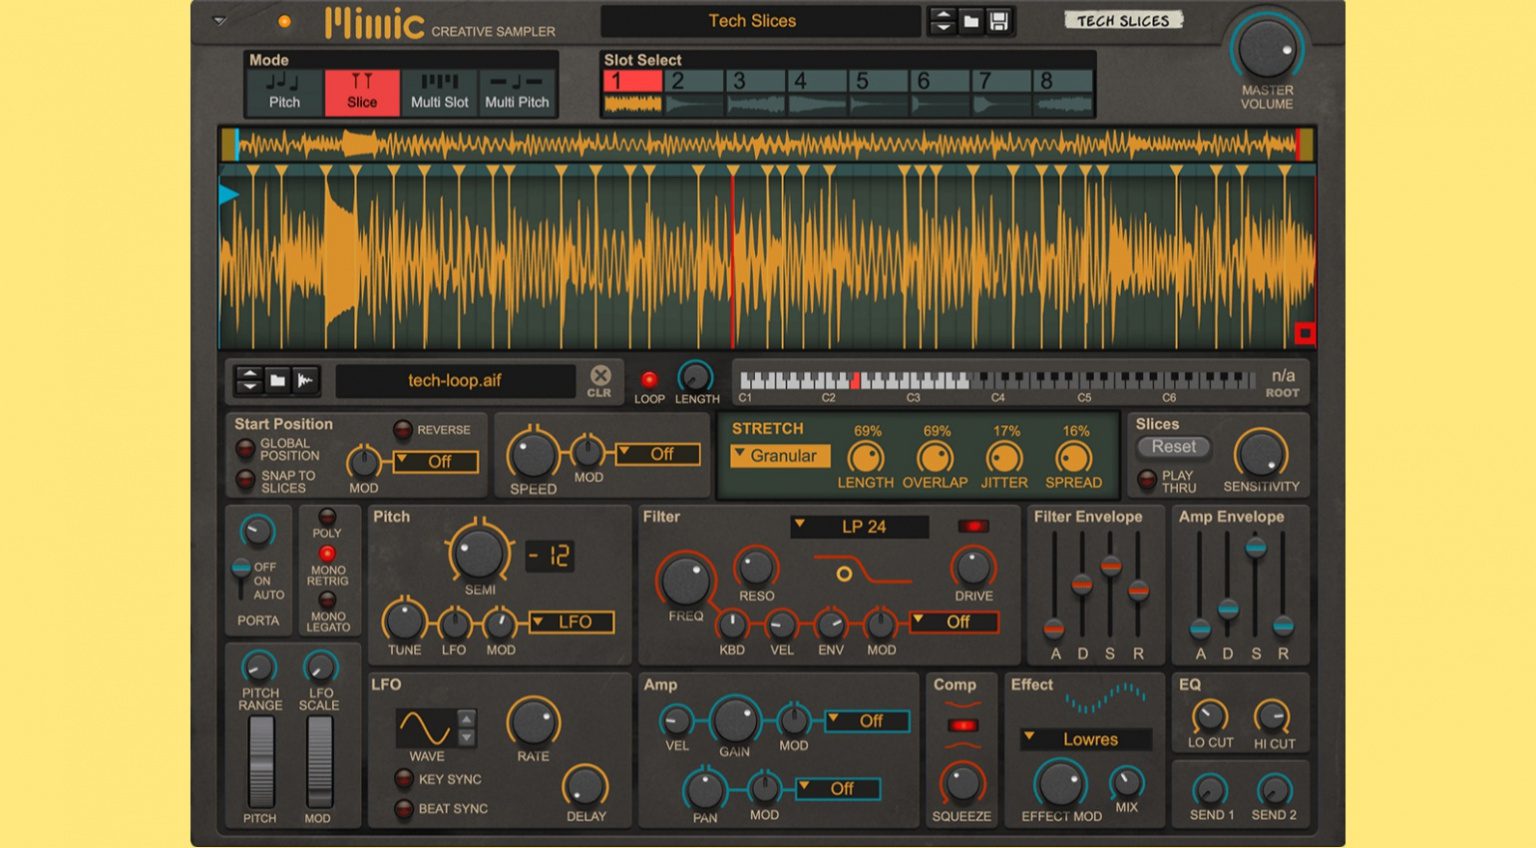Click the waveform preview icon beside folder
Screen dimensions: 1536x848
(x=305, y=380)
